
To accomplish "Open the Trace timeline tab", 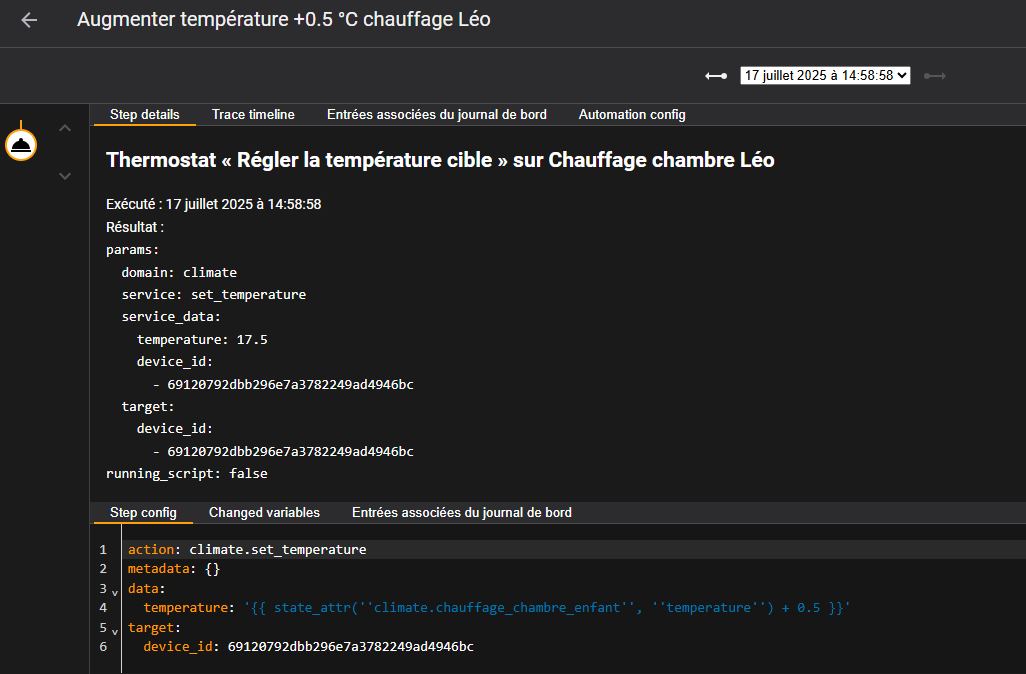I will (x=253, y=115).
